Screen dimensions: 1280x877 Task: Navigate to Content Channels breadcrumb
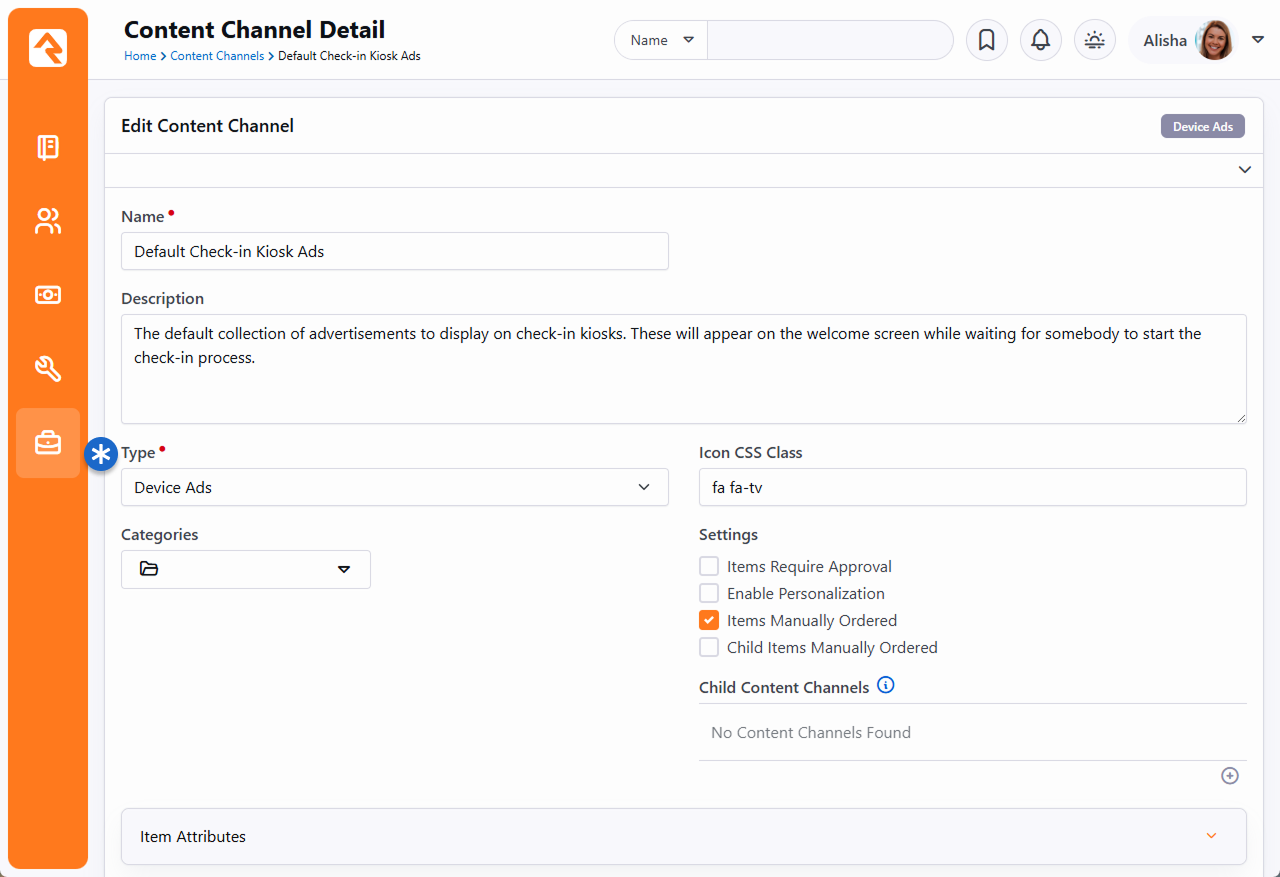[x=217, y=56]
